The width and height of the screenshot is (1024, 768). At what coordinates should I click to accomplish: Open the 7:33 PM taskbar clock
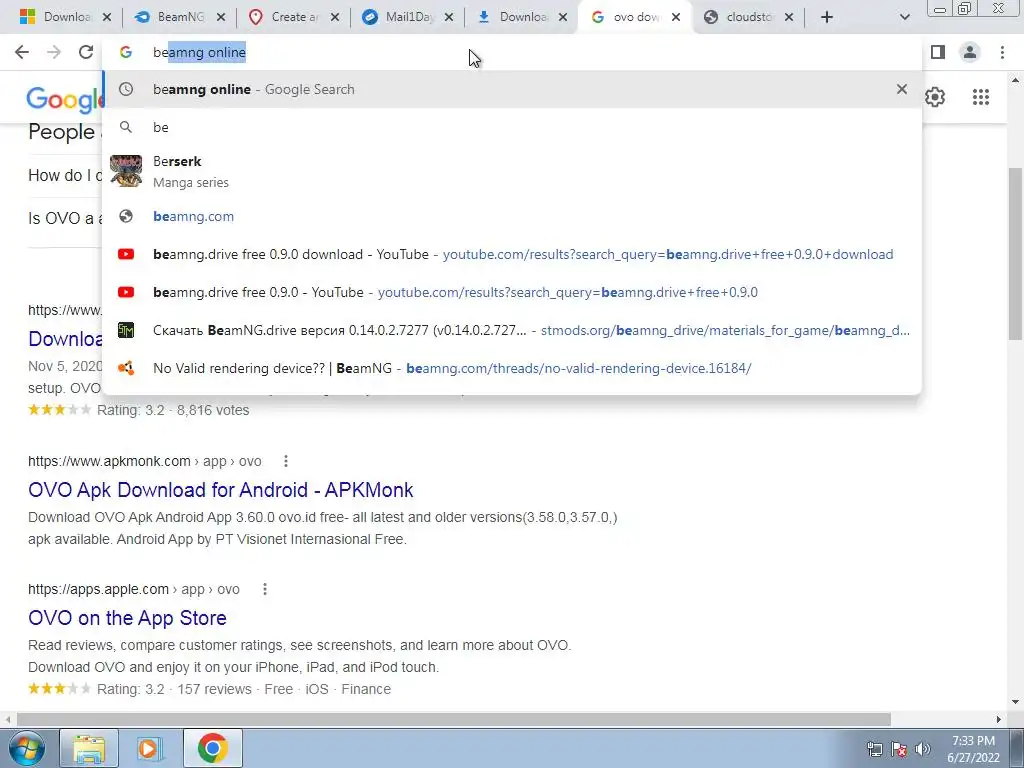[973, 749]
